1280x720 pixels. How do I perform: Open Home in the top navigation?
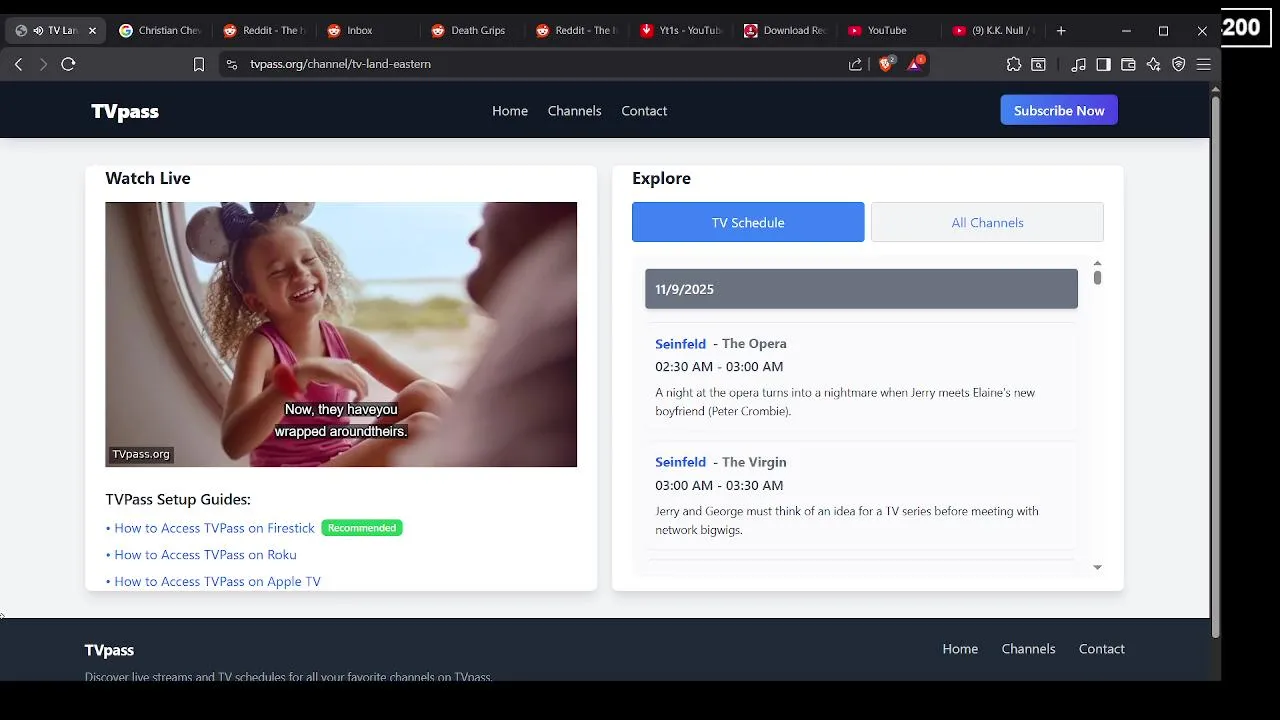[510, 111]
